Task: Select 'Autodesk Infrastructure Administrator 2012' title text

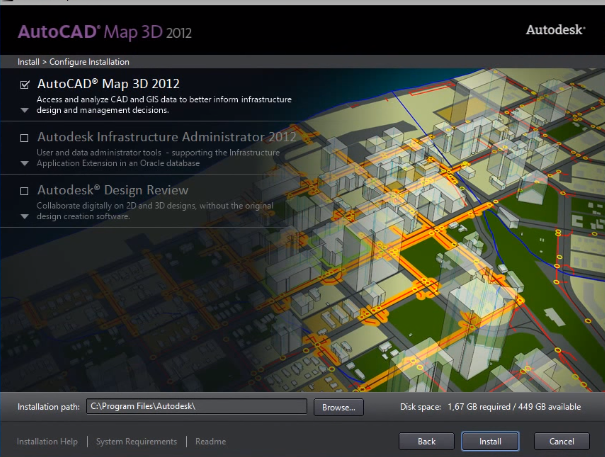Action: tap(167, 137)
